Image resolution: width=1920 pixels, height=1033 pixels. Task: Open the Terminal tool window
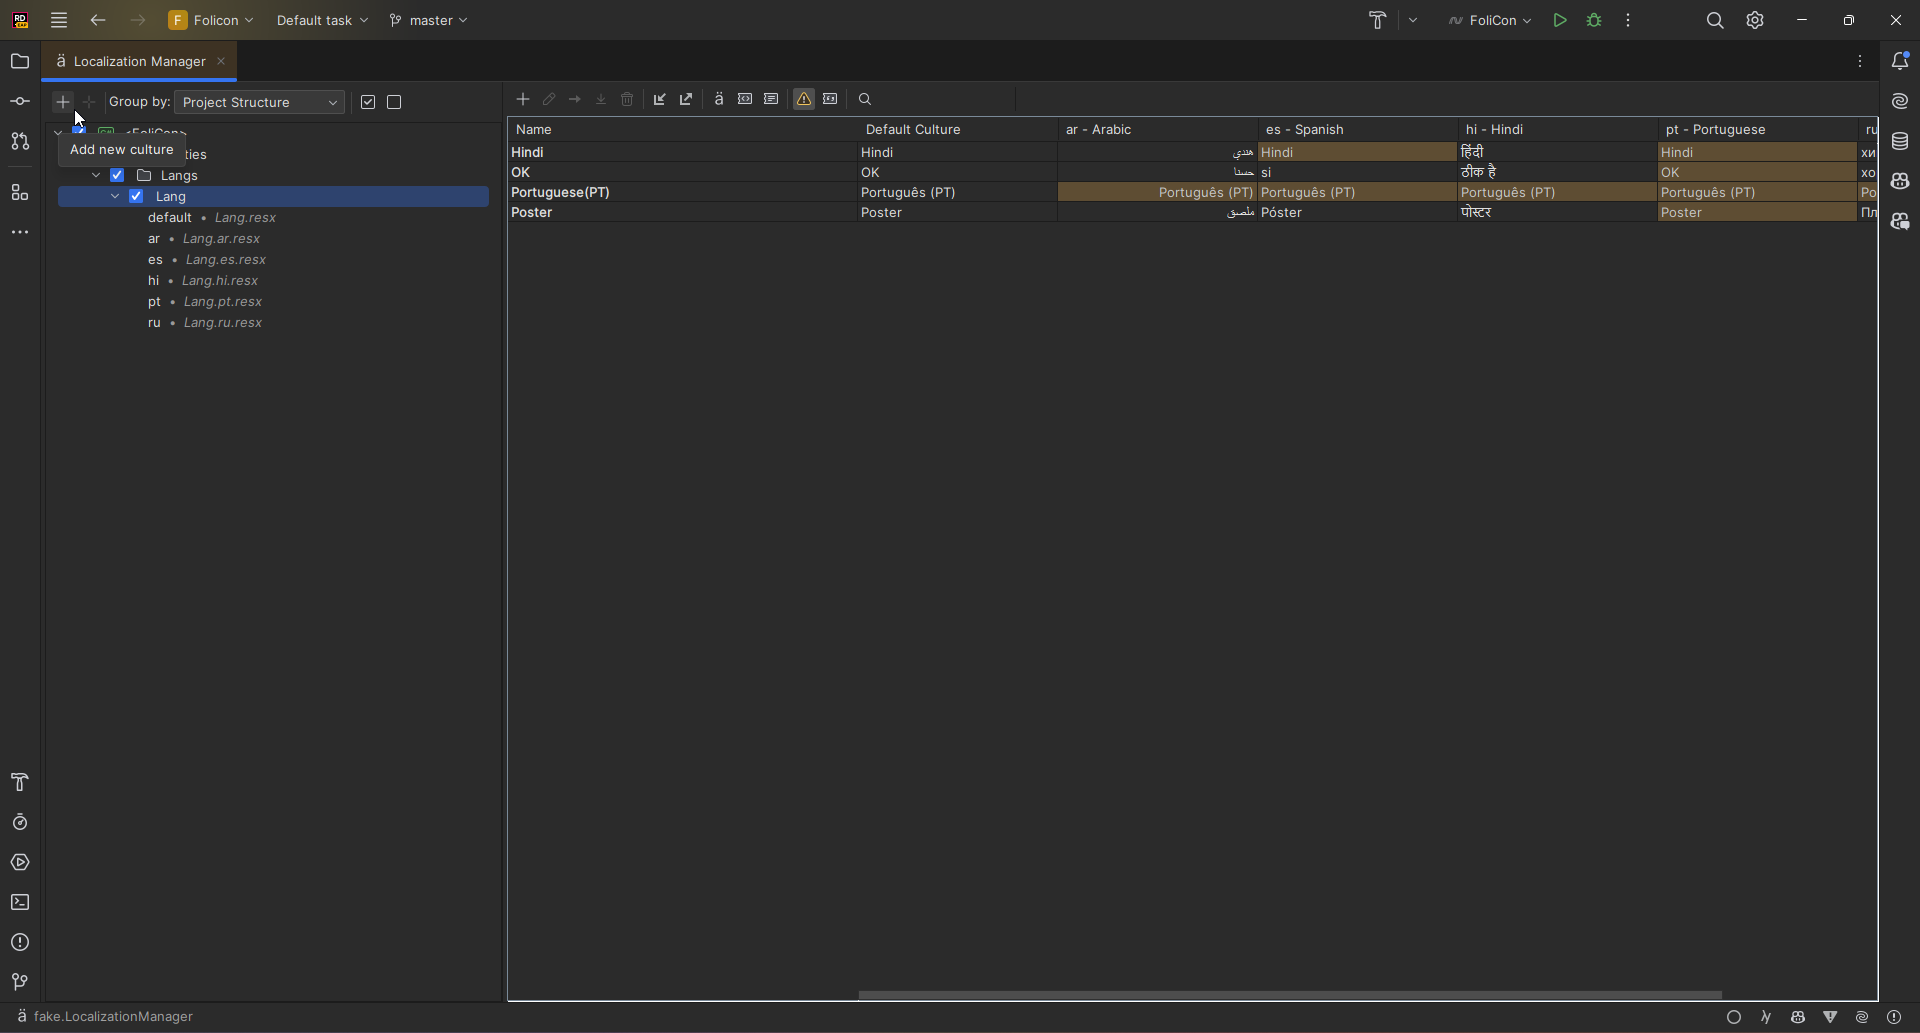click(x=20, y=902)
